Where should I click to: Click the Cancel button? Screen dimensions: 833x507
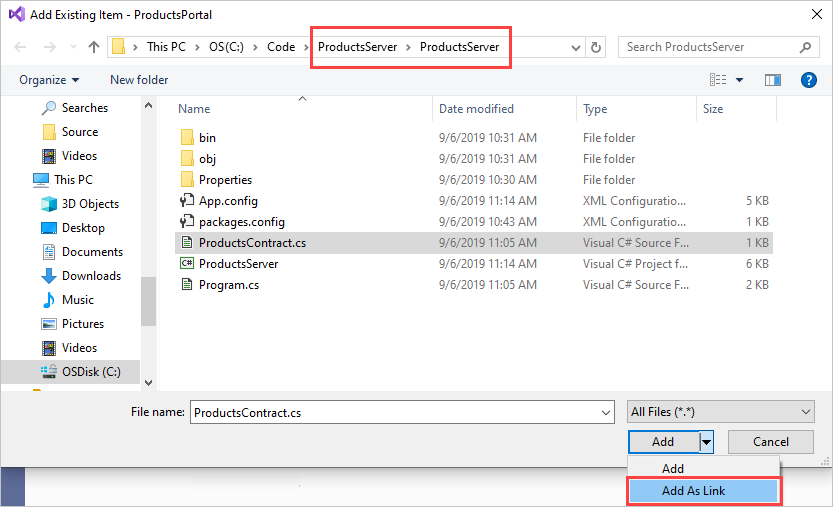pos(770,442)
